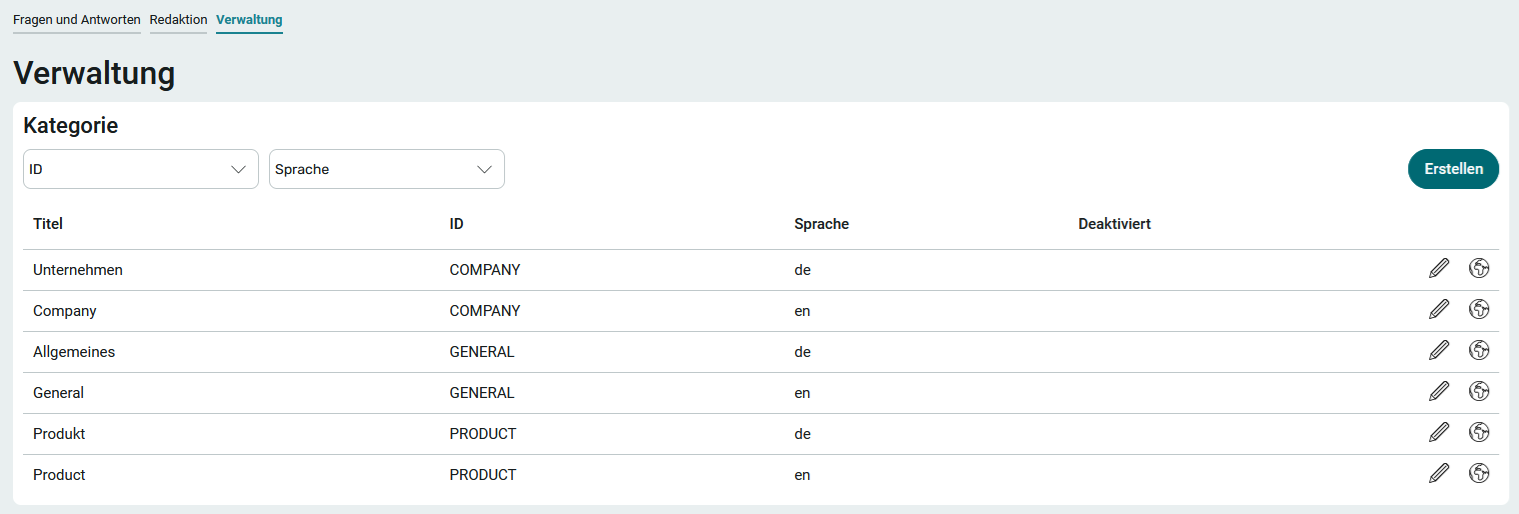Click globe icon in Unternehmen row
Viewport: 1519px width, 514px height.
click(1479, 269)
